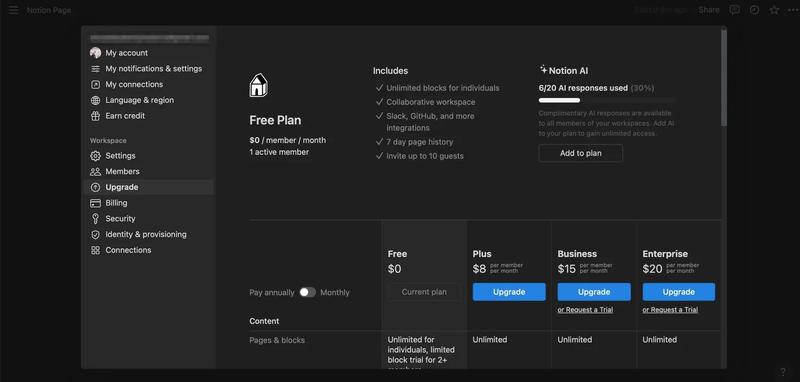
Task: Upgrade to the Business plan
Action: (x=594, y=292)
